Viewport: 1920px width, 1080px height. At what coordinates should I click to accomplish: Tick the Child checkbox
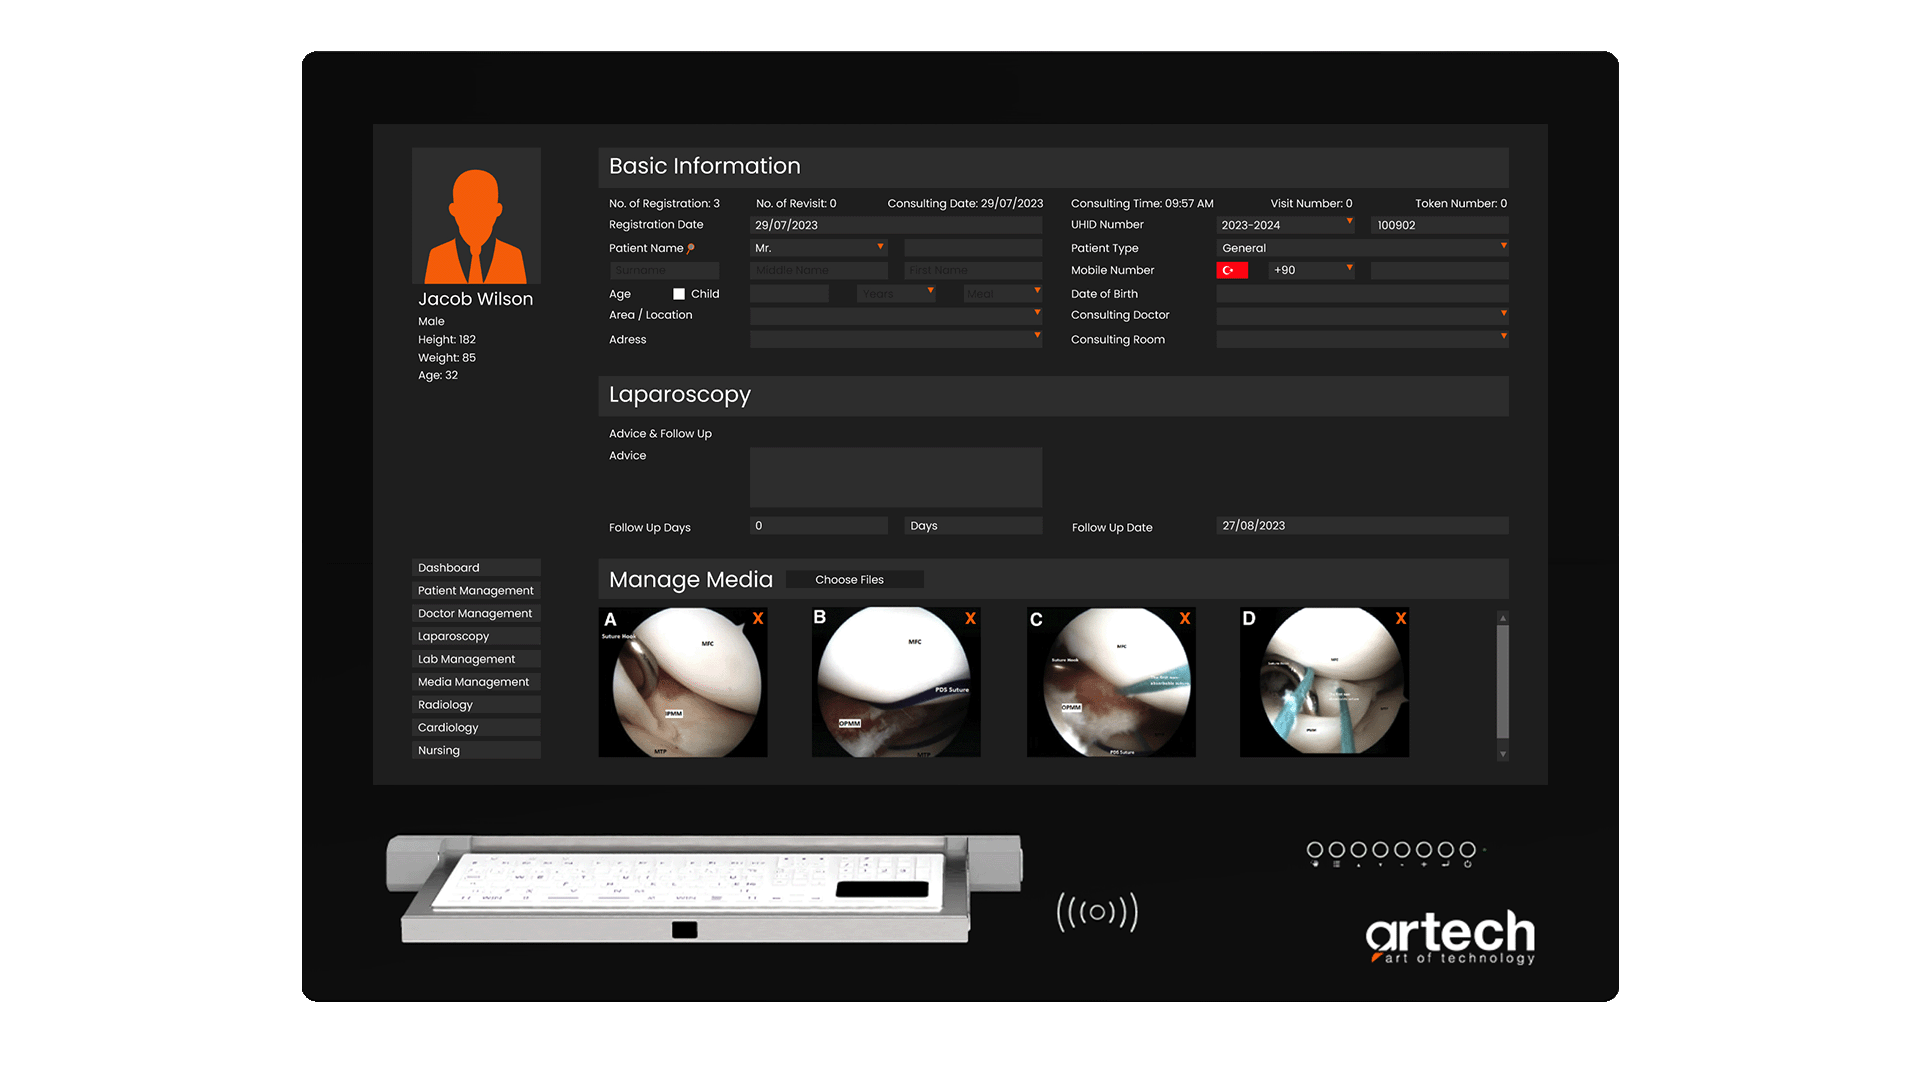tap(679, 294)
